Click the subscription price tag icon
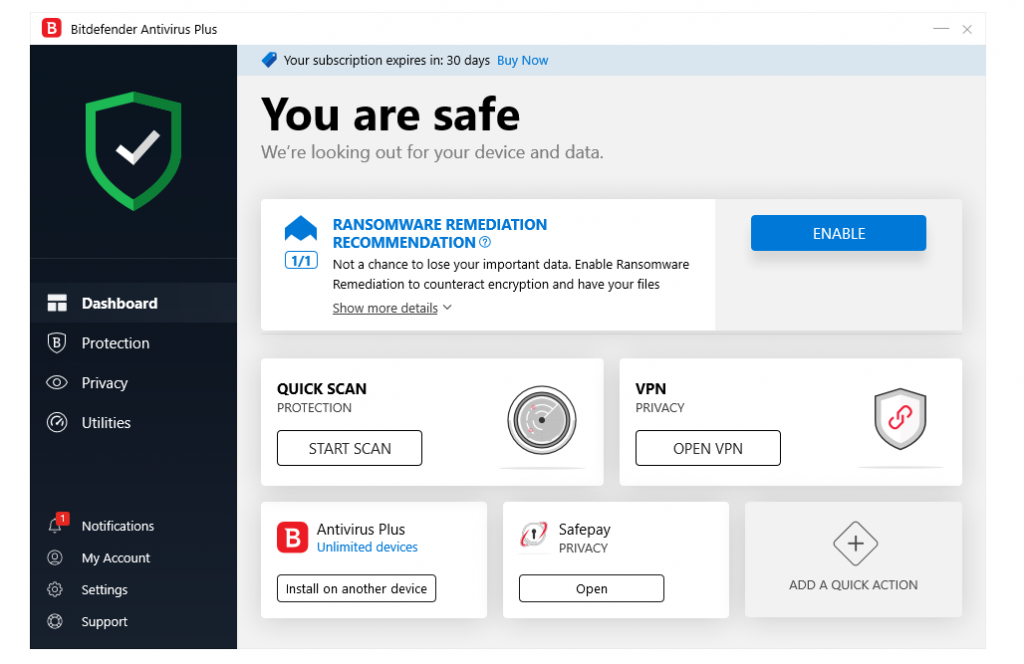The width and height of the screenshot is (1024, 664). coord(269,60)
